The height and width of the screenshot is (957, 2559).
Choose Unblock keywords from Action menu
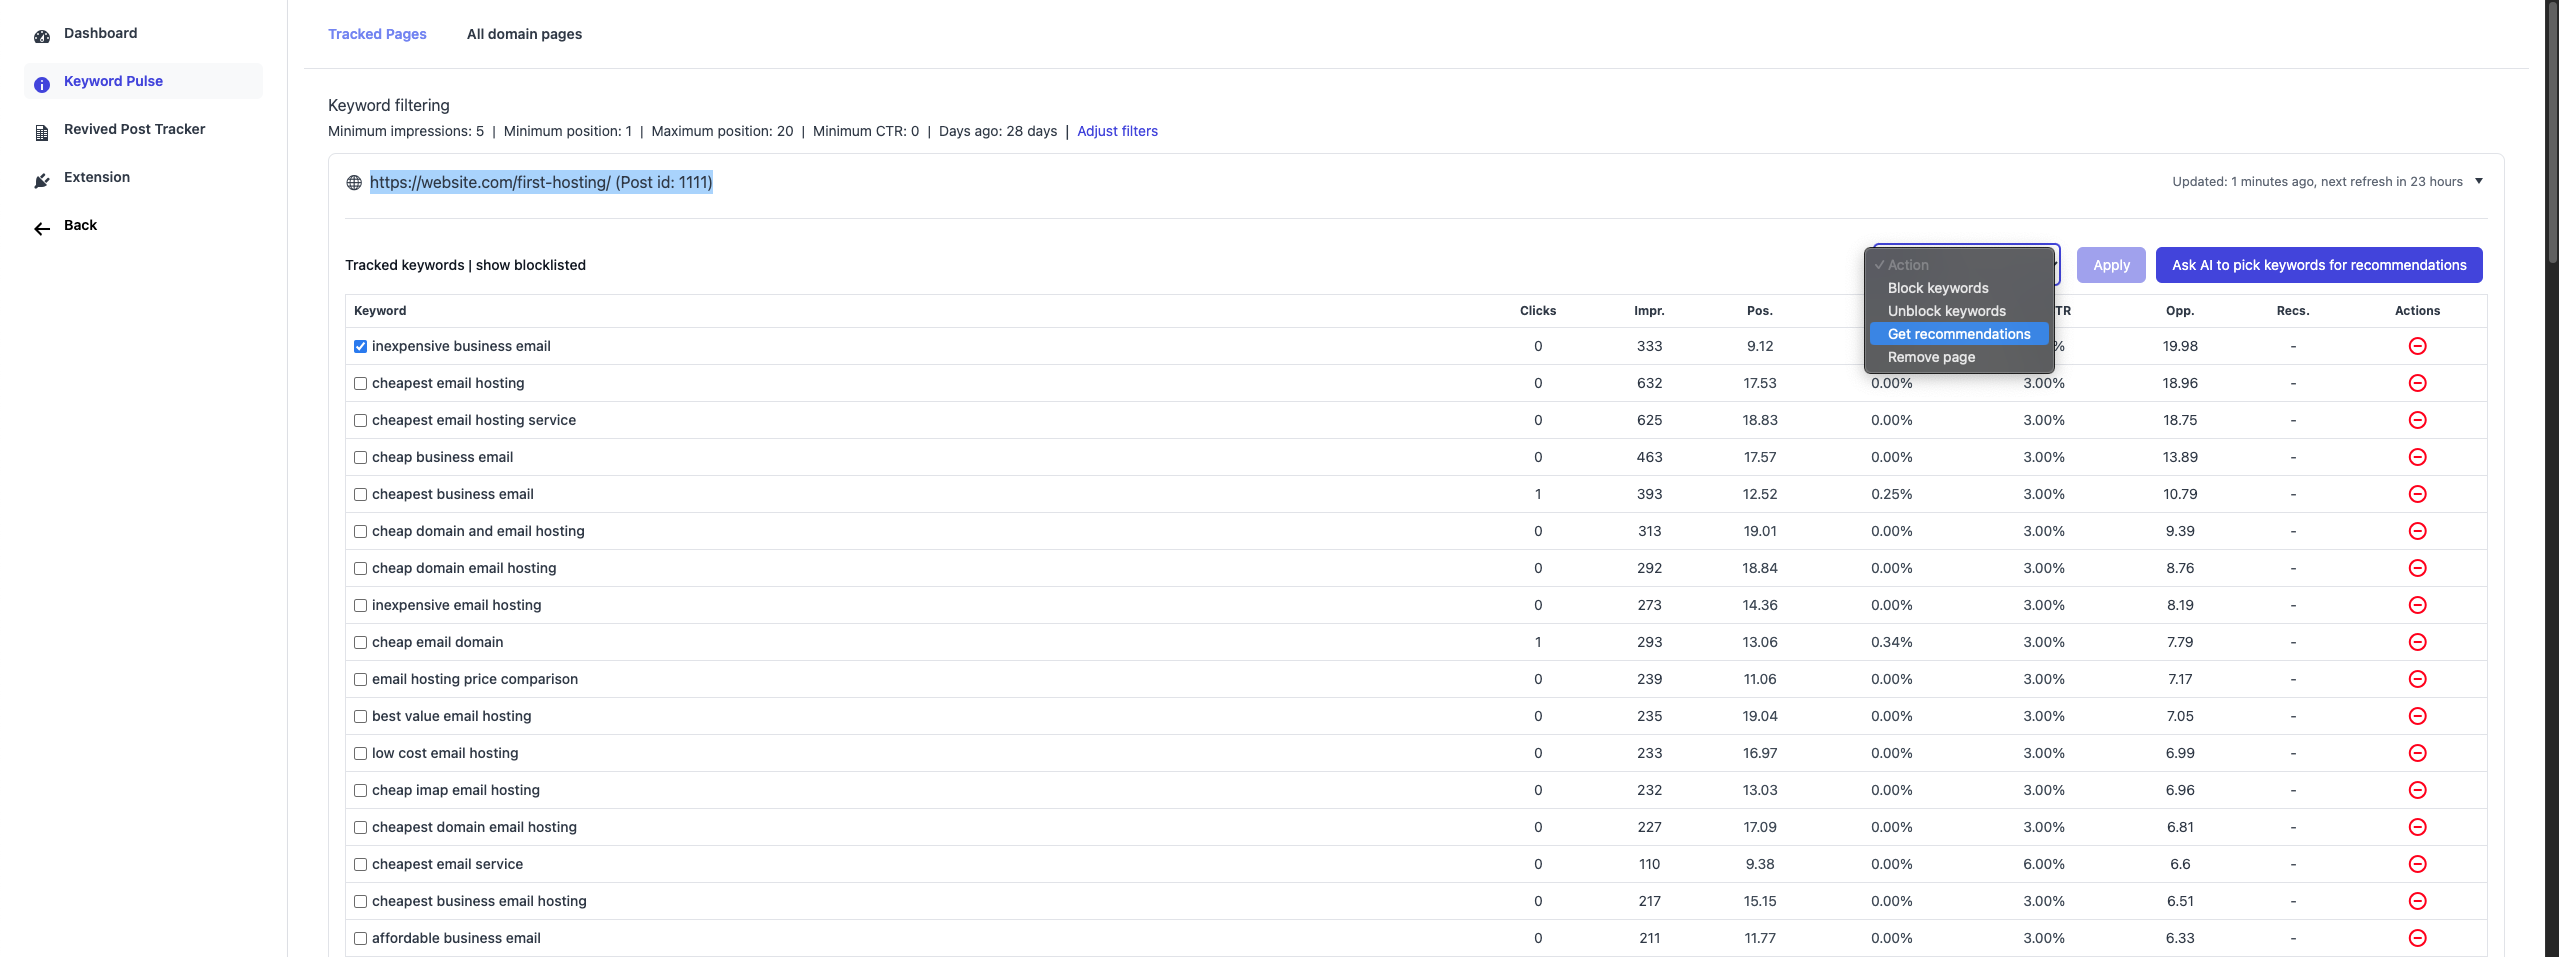[1959, 311]
